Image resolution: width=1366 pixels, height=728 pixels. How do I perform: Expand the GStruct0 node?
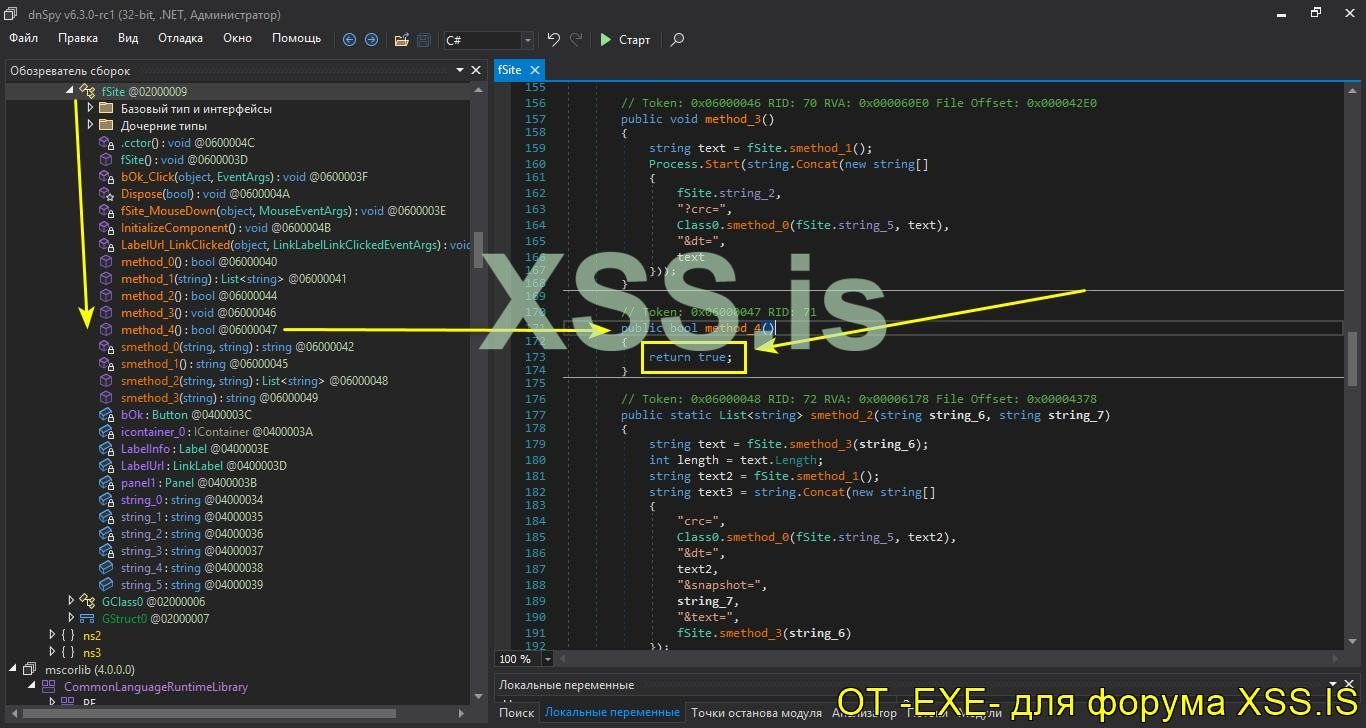(71, 618)
